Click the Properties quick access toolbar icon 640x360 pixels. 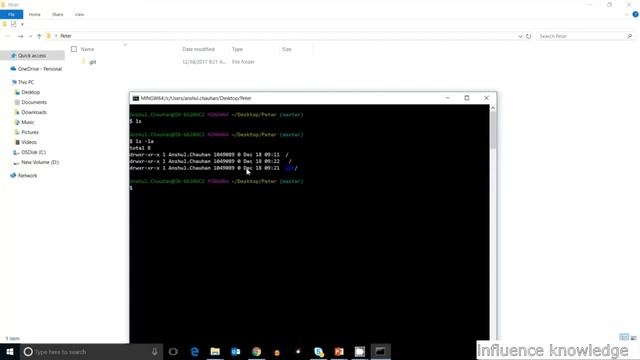coord(13,24)
